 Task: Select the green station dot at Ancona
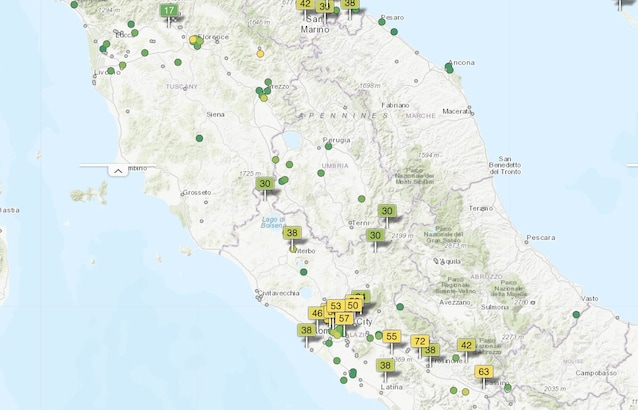[x=449, y=68]
